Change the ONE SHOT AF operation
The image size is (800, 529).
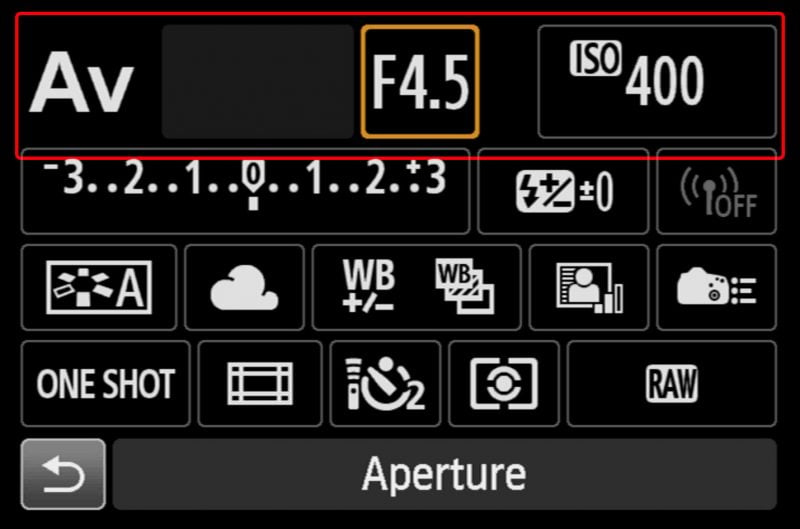pos(106,384)
